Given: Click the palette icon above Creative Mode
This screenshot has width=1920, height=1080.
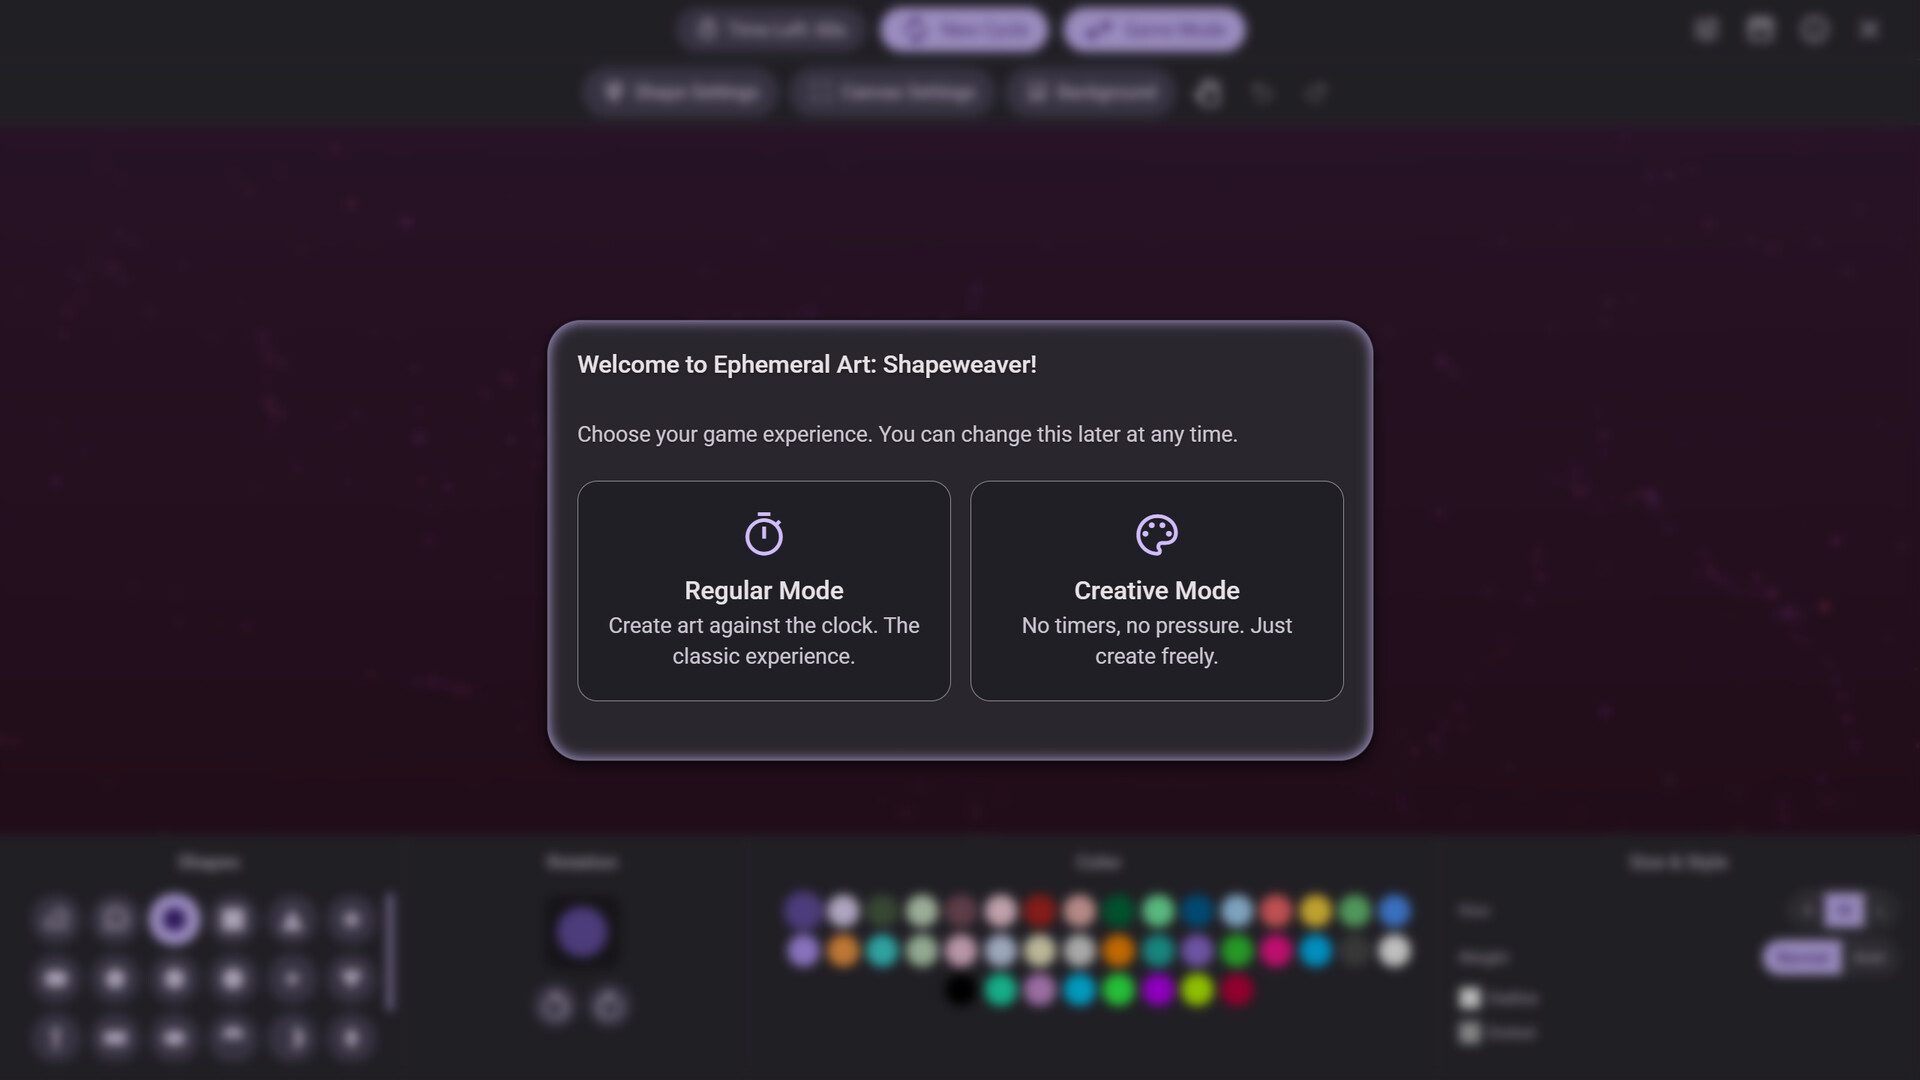Looking at the screenshot, I should pyautogui.click(x=1156, y=534).
